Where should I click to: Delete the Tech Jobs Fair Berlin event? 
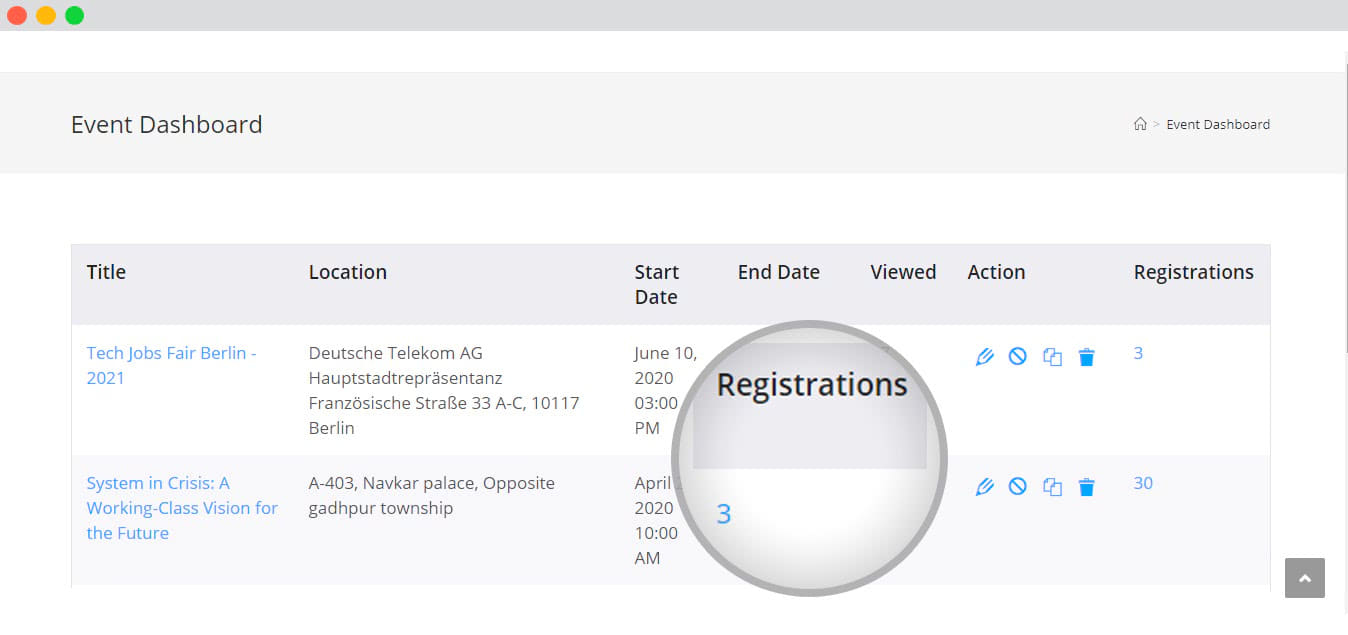1086,357
